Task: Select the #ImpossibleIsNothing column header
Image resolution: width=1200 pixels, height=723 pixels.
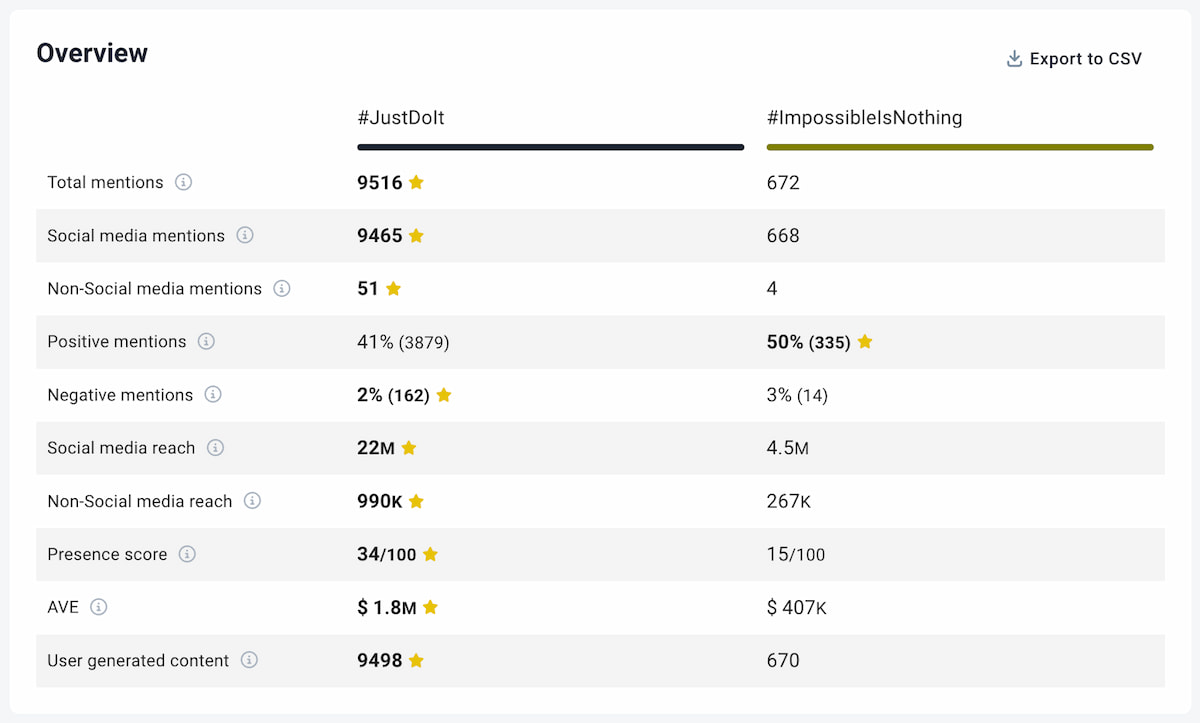Action: [x=864, y=117]
